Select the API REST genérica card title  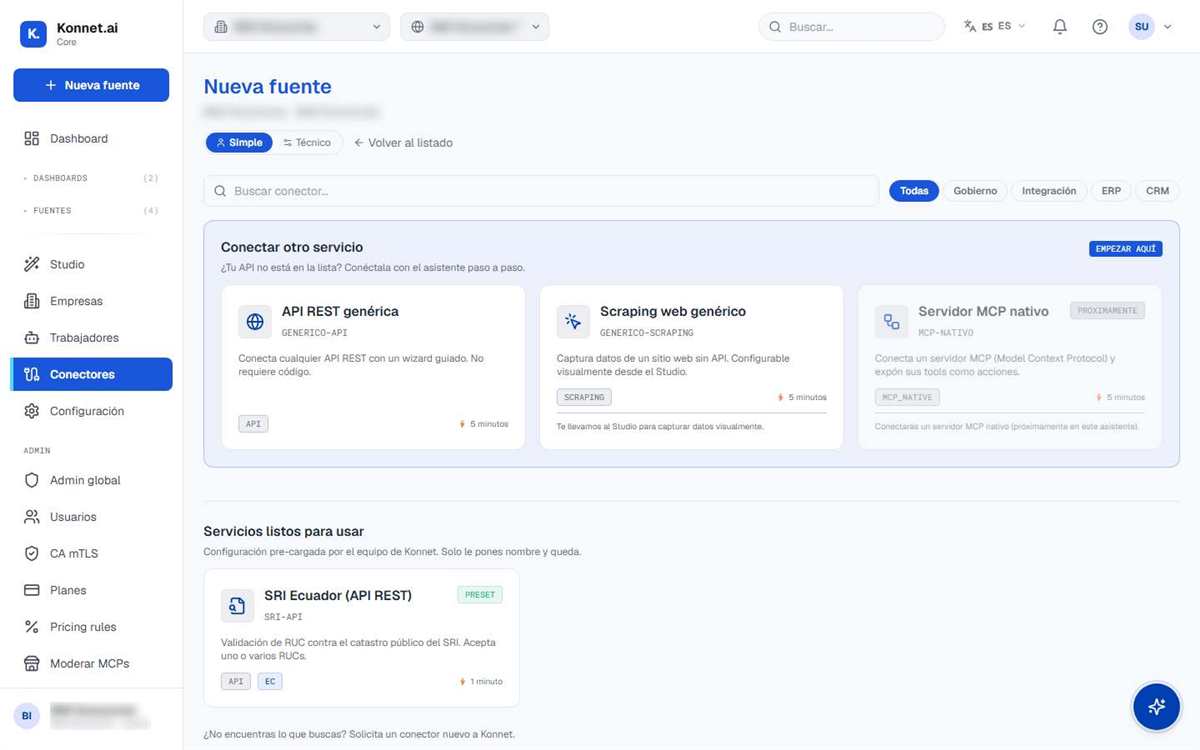click(x=340, y=311)
